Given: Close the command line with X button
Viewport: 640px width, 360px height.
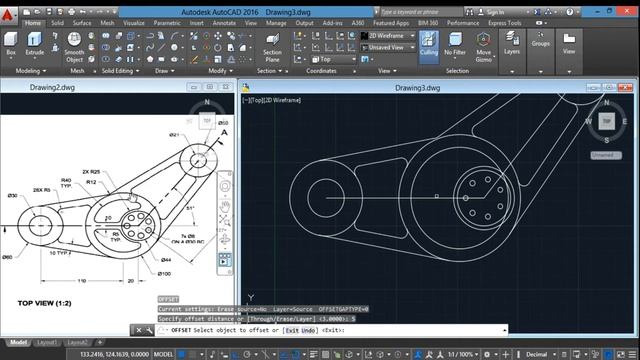Looking at the screenshot, I should coord(139,330).
